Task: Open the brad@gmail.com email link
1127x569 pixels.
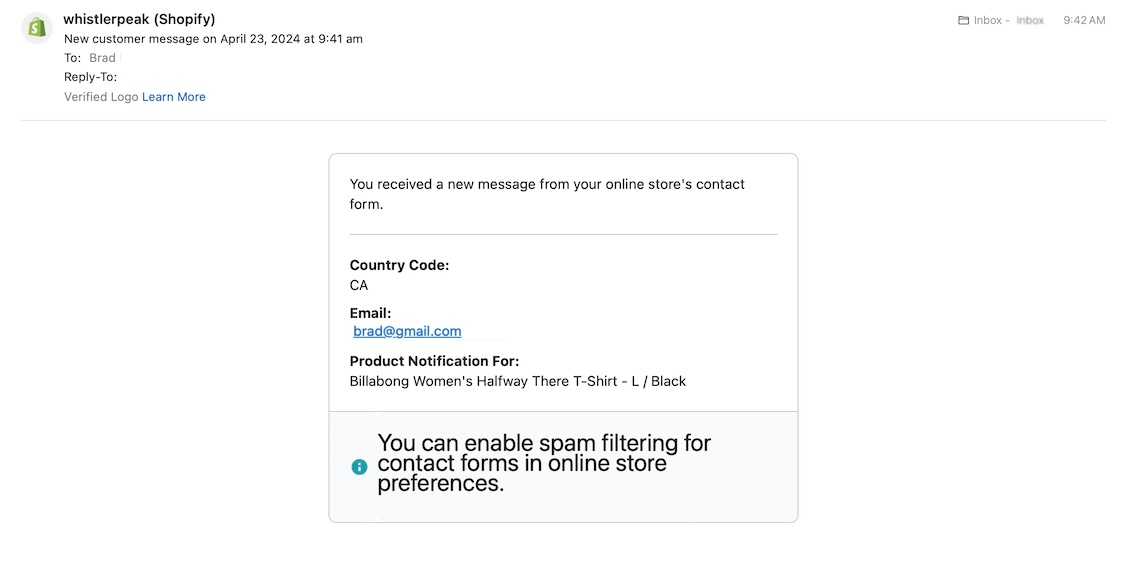Action: 407,331
